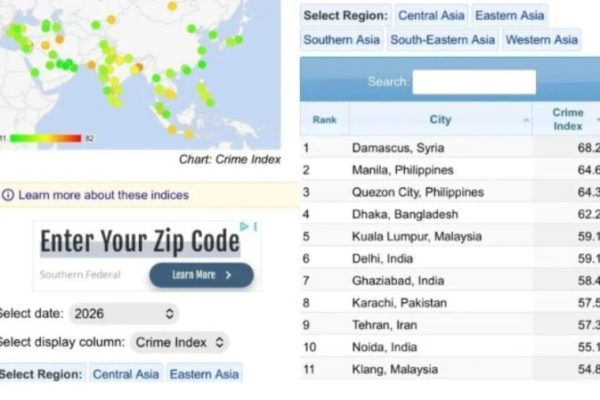
Task: Select Eastern Asia in the top region bar
Action: coord(510,15)
